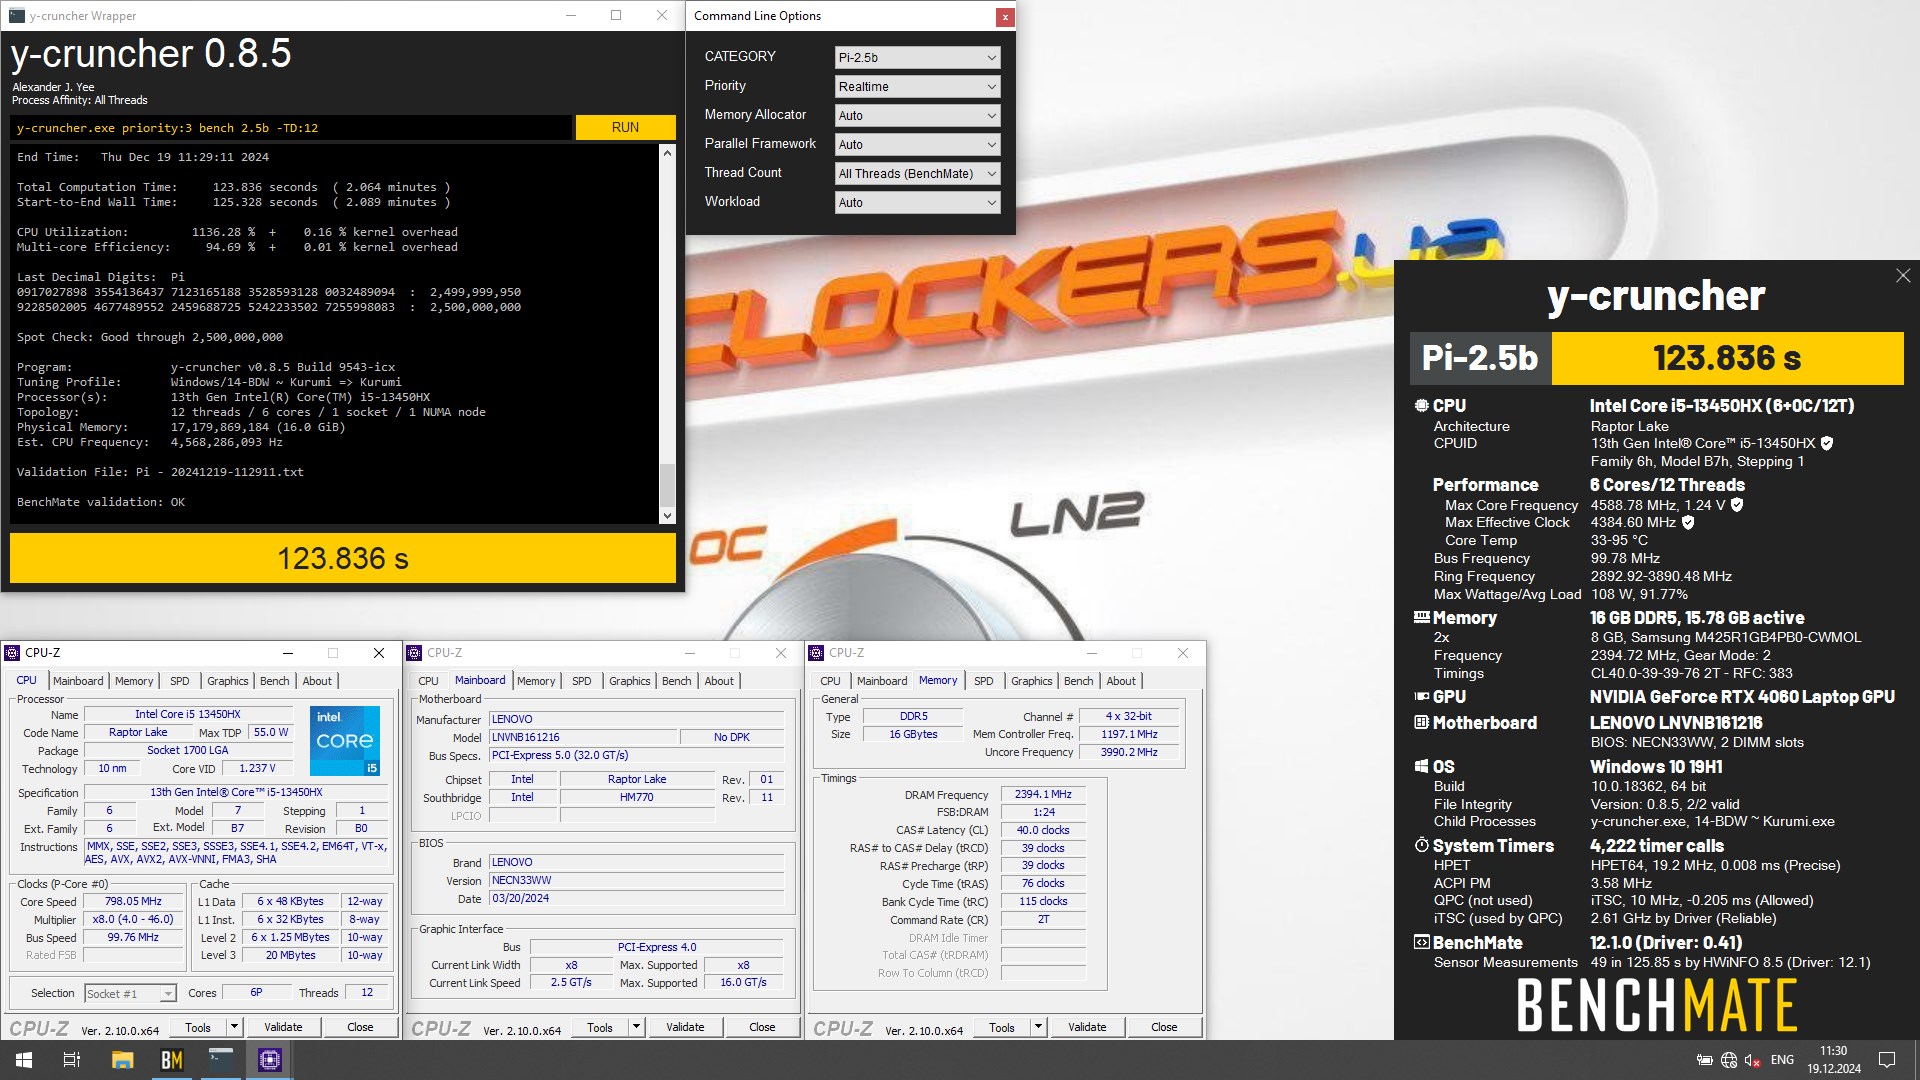Click the battery tray icon
The width and height of the screenshot is (1920, 1080).
coord(1705,1060)
